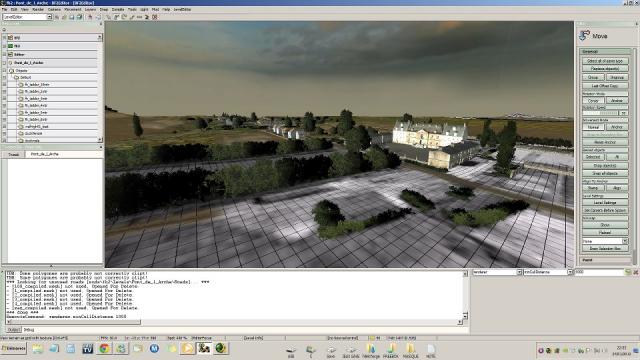Switch to the Debug tab under the console
Image resolution: width=640 pixels, height=360 pixels.
point(29,329)
